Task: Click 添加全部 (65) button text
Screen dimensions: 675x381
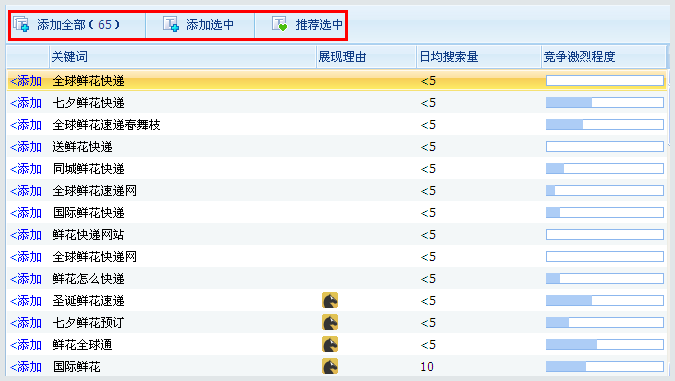Action: click(78, 25)
